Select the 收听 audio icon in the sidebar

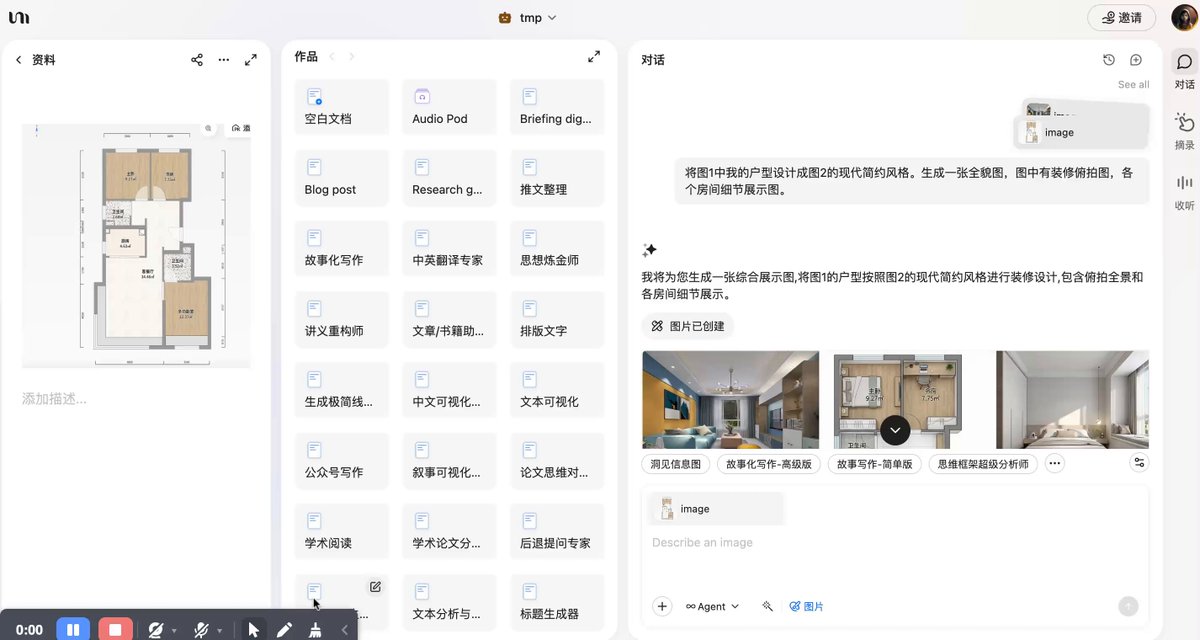coord(1183,185)
